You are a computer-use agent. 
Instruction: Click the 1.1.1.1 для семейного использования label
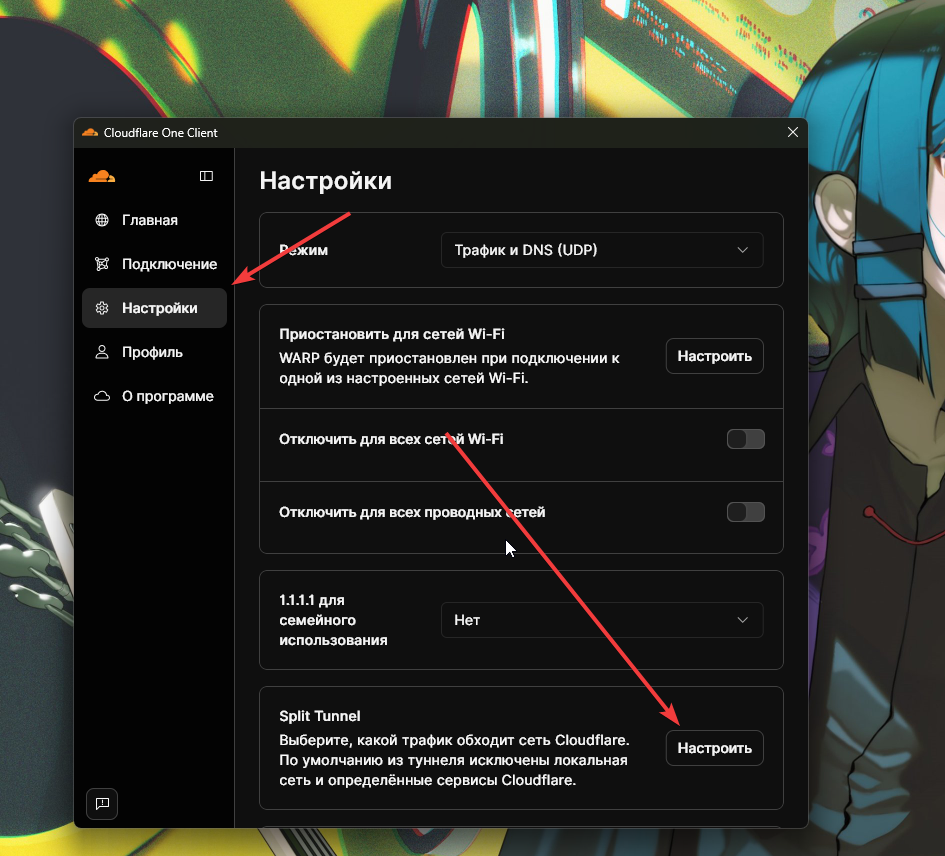333,620
